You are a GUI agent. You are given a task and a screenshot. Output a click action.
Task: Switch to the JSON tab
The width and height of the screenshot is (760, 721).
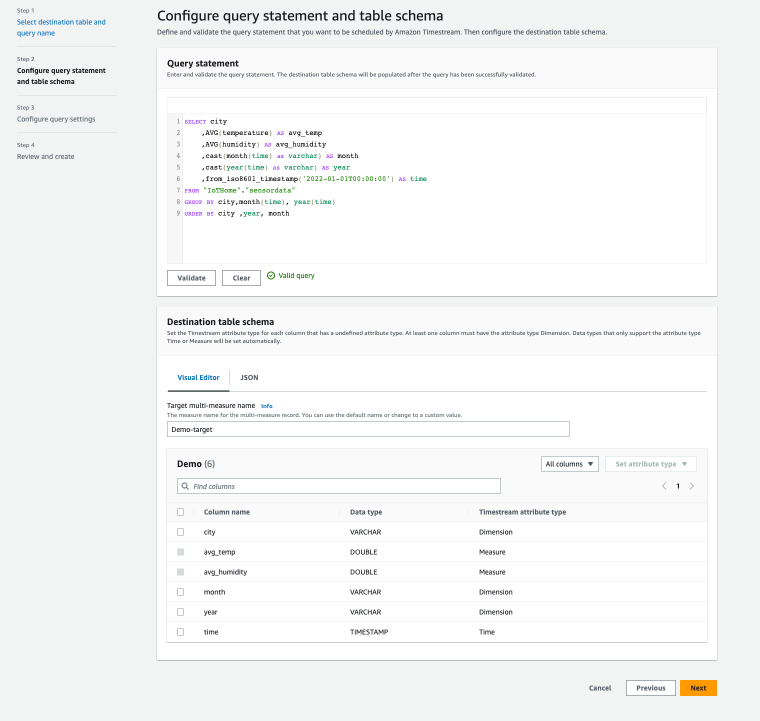tap(249, 378)
